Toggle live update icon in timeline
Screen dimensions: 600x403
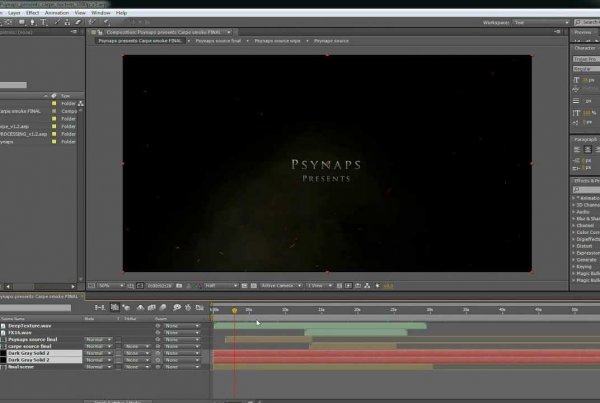point(114,307)
